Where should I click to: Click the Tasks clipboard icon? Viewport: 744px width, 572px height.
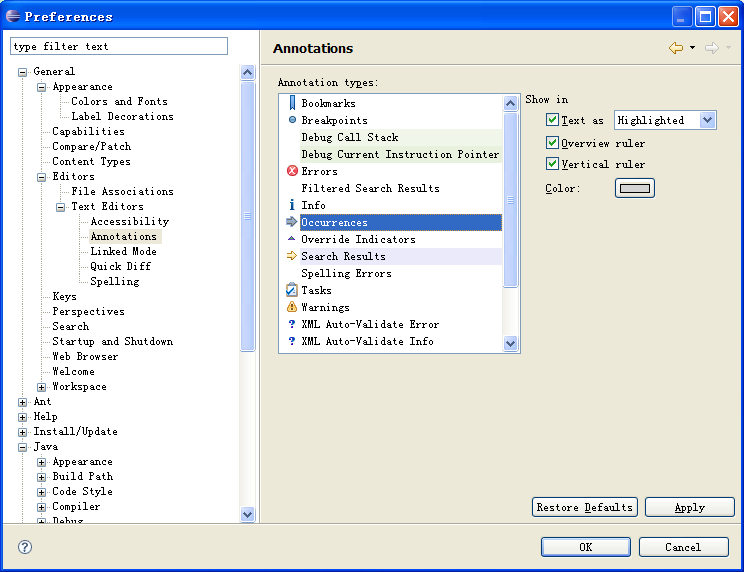point(292,290)
